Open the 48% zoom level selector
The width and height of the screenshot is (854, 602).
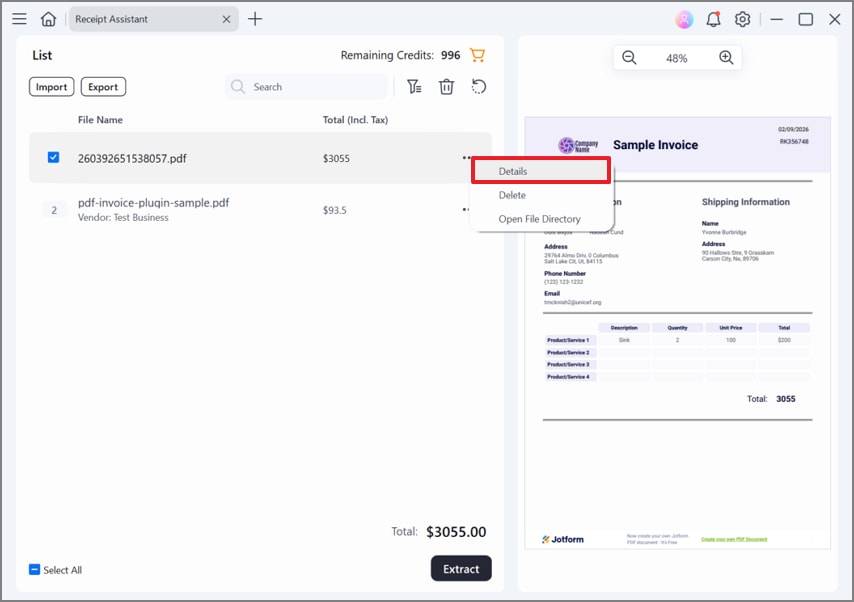[677, 57]
